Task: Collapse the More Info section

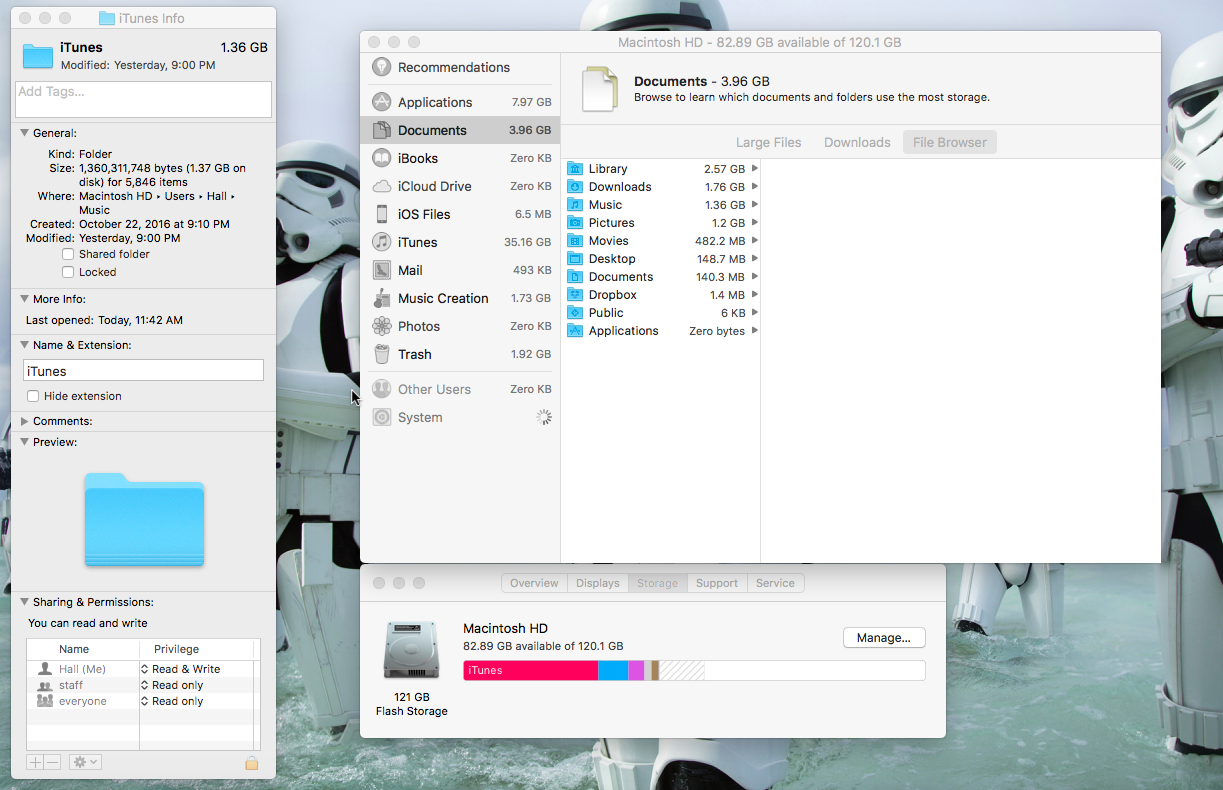Action: (24, 299)
